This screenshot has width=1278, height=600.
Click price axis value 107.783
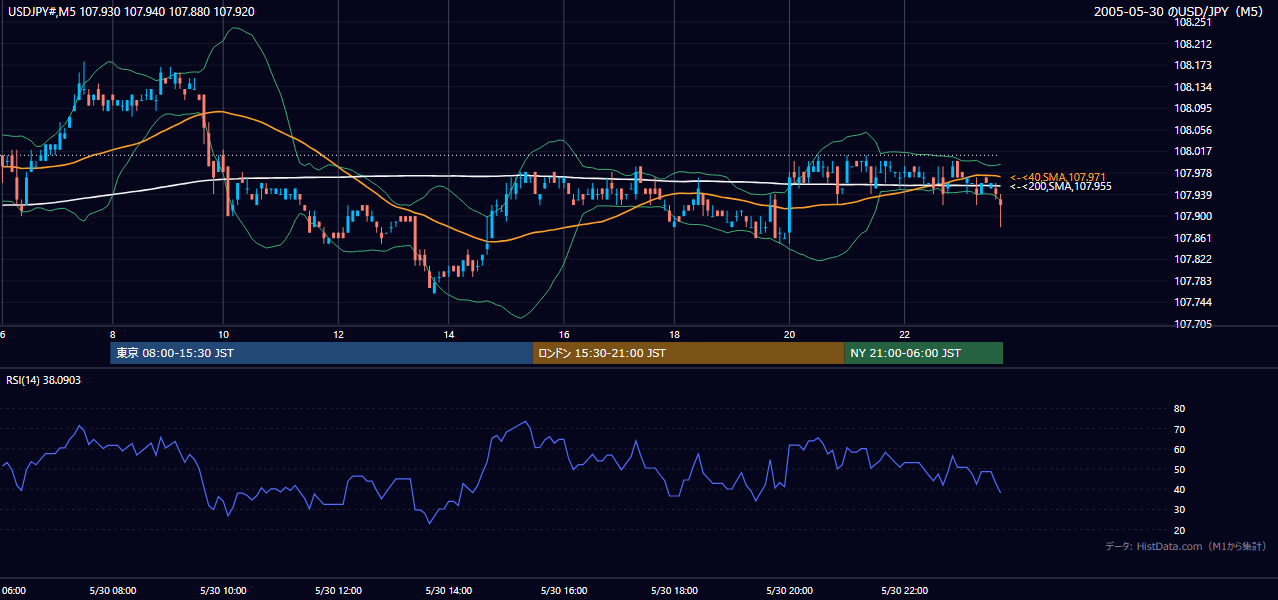coord(1194,281)
